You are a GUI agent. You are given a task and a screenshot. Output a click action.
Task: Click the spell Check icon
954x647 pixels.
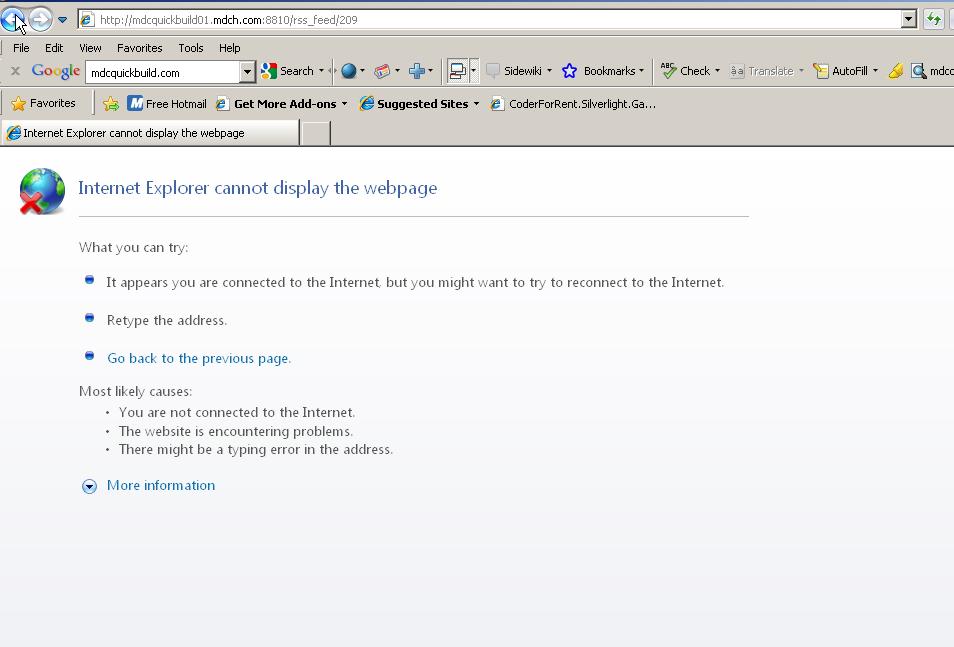point(669,71)
